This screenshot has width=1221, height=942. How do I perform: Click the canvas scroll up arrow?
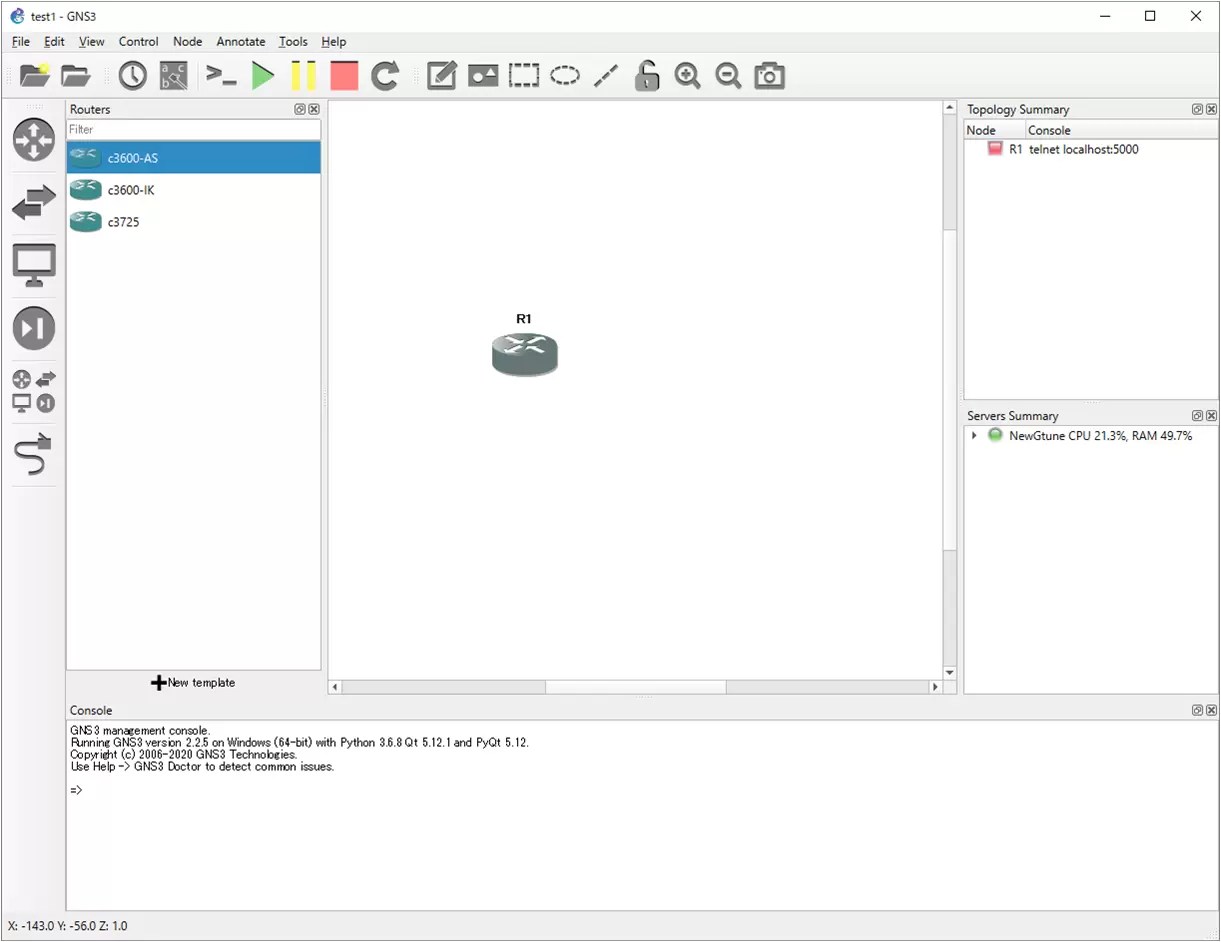pyautogui.click(x=950, y=107)
